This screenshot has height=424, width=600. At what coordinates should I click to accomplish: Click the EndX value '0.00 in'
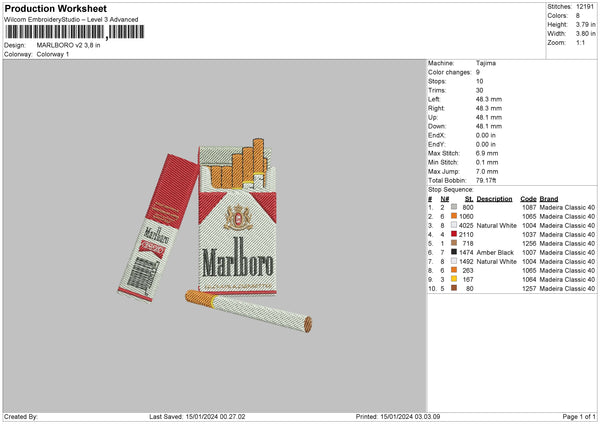[x=486, y=135]
